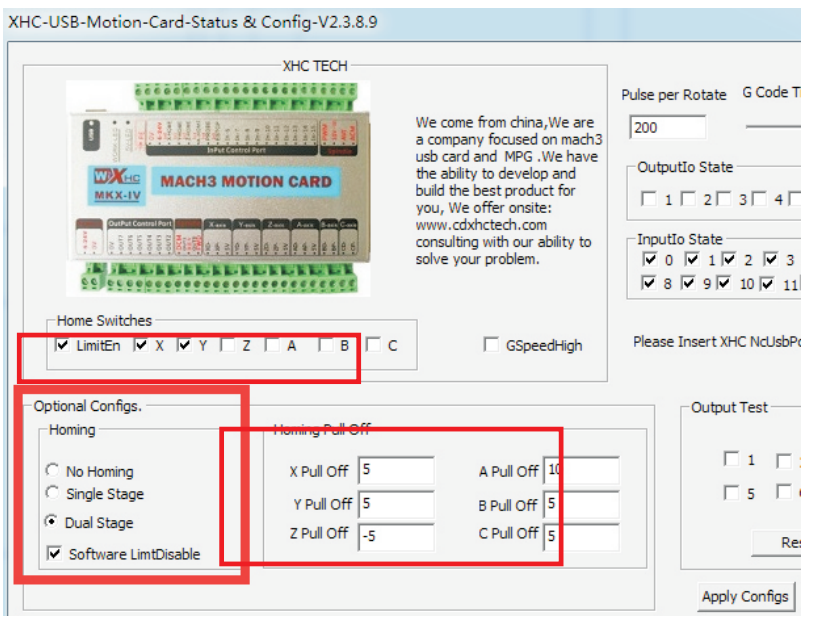Screen dimensions: 813x625
Task: Enable the B home switch checkbox
Action: pyautogui.click(x=326, y=345)
